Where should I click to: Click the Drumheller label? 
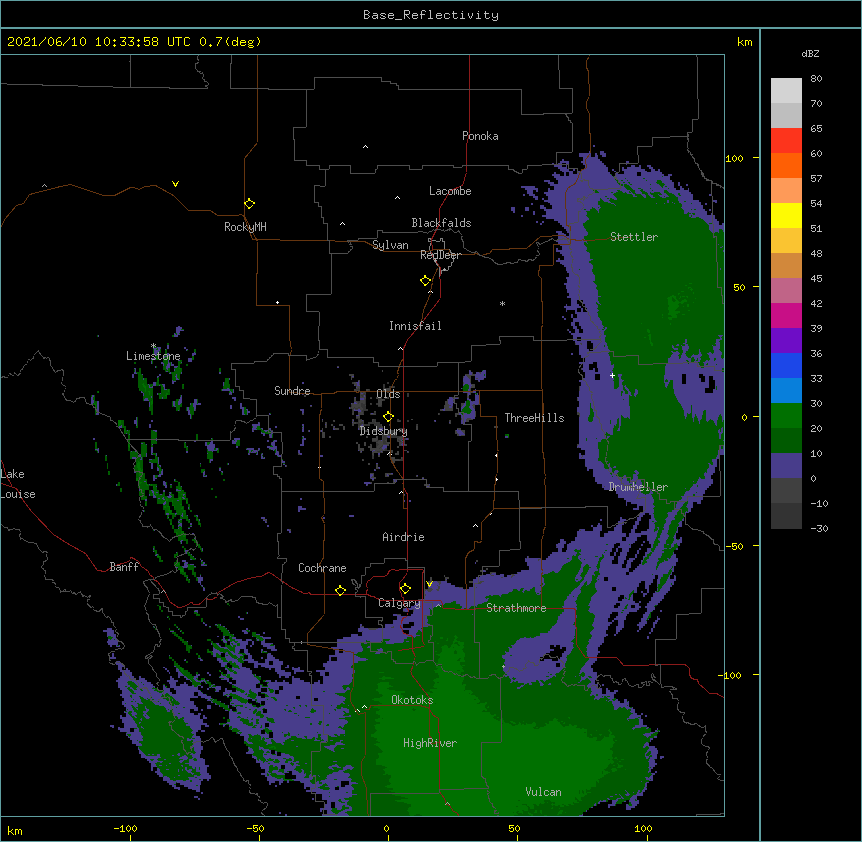(638, 487)
